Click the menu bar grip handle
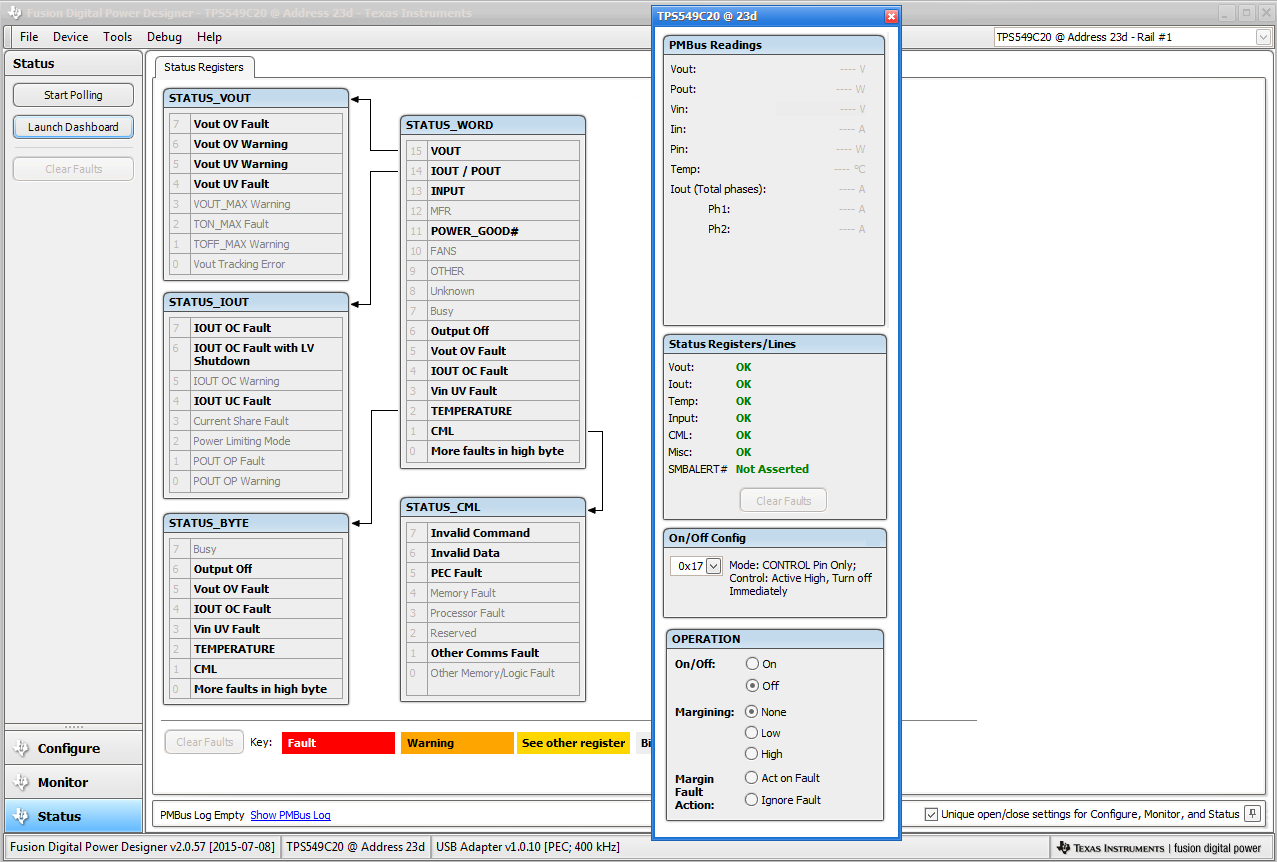 pos(9,37)
